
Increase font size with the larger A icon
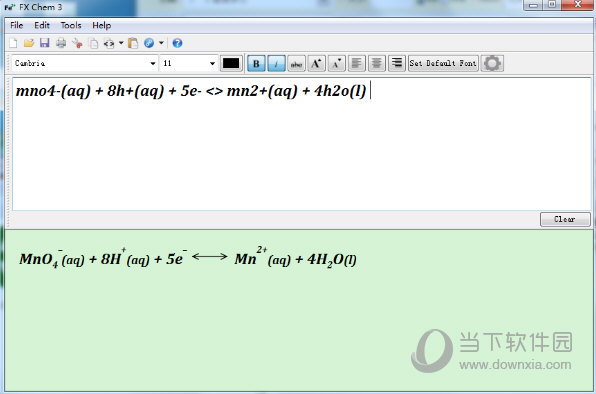click(x=316, y=63)
